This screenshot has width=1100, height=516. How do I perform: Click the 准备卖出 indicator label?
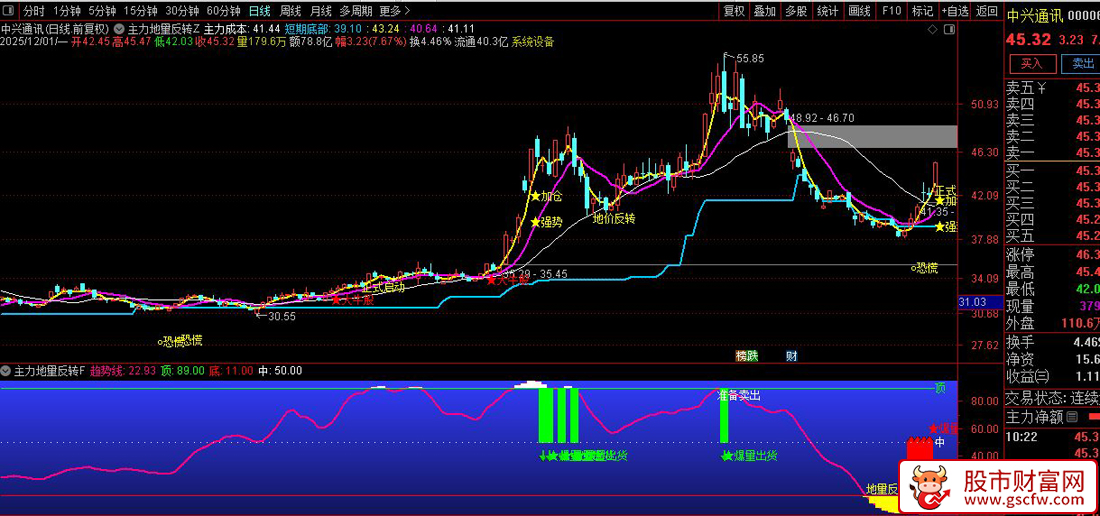tap(740, 396)
